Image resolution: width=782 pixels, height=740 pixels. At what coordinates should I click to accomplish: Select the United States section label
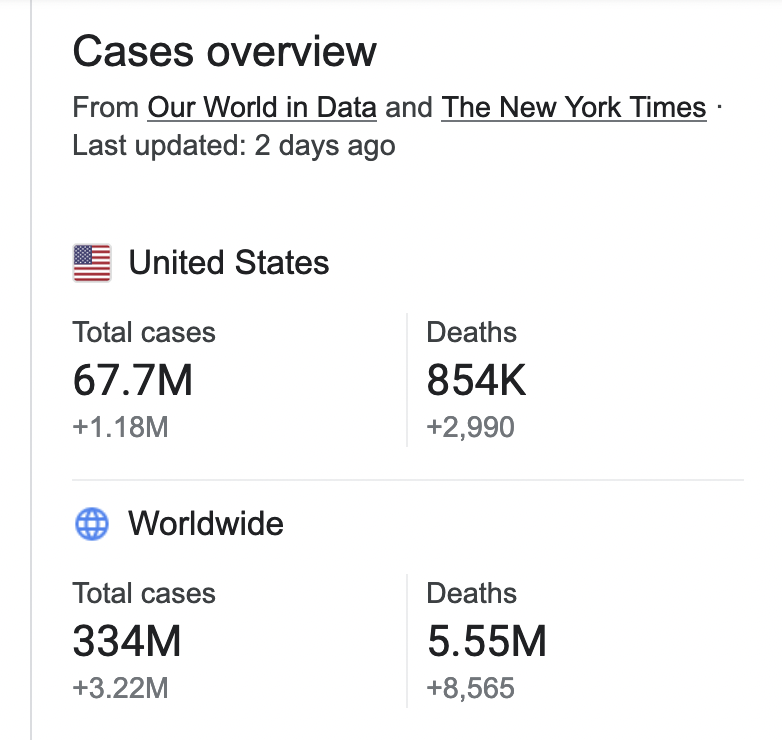point(229,263)
